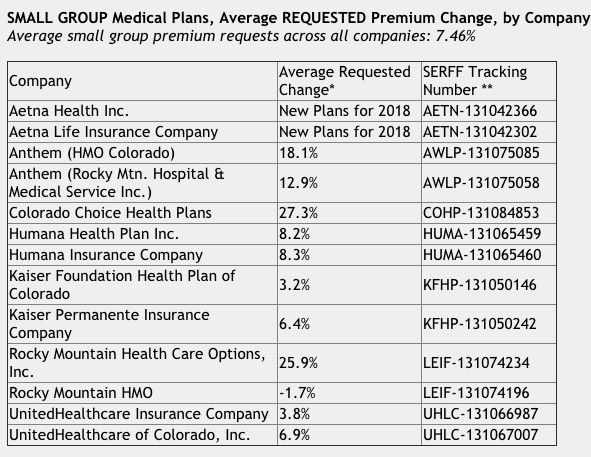Select Humana Health Plan Inc. cell
Viewport: 591px width, 457px height.
[x=142, y=234]
